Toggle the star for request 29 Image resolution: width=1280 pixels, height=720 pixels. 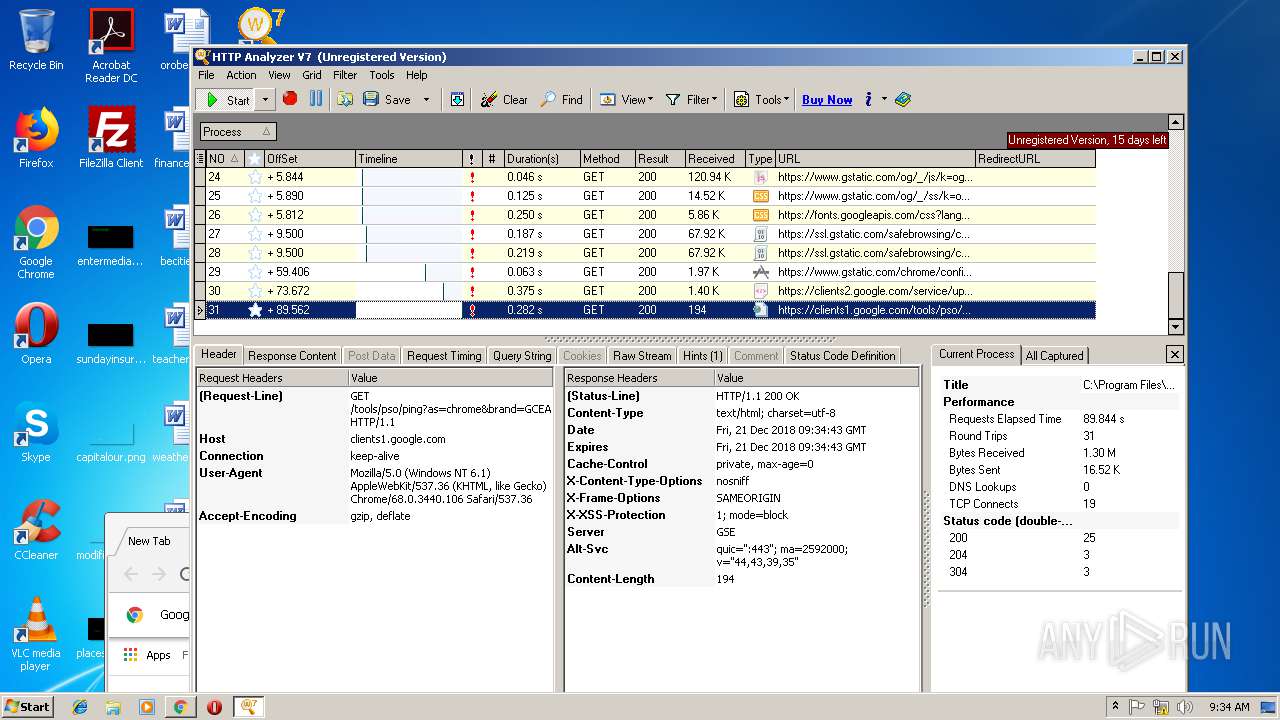tap(255, 272)
